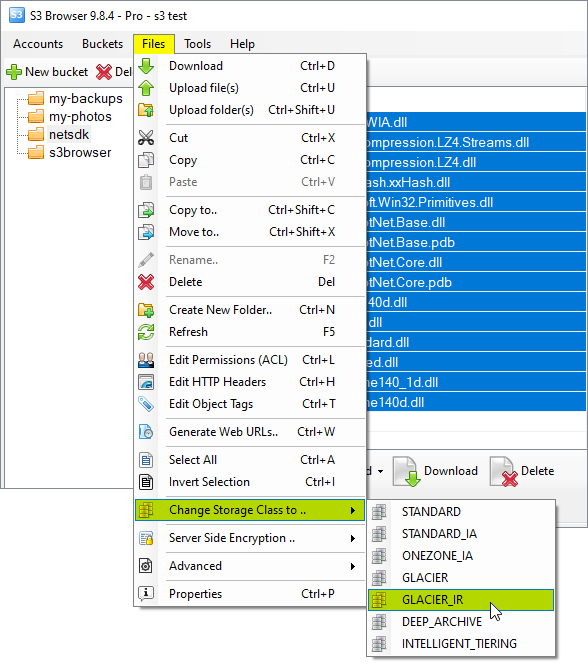Select the s3browser bucket

click(80, 152)
